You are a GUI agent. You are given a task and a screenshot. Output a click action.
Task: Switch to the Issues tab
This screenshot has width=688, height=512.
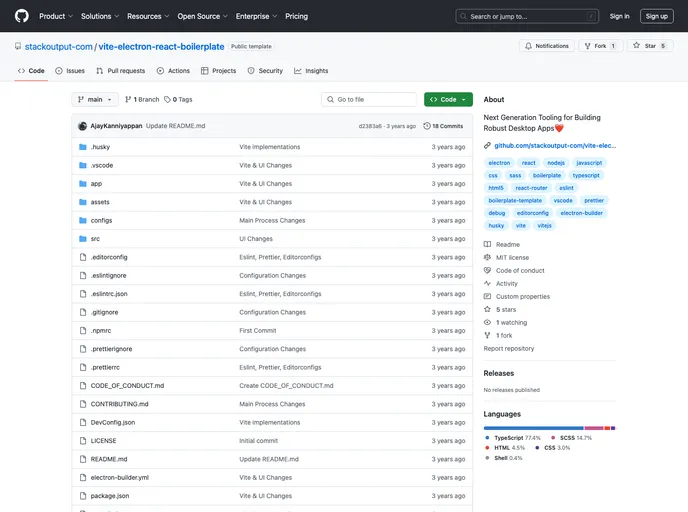coord(70,71)
